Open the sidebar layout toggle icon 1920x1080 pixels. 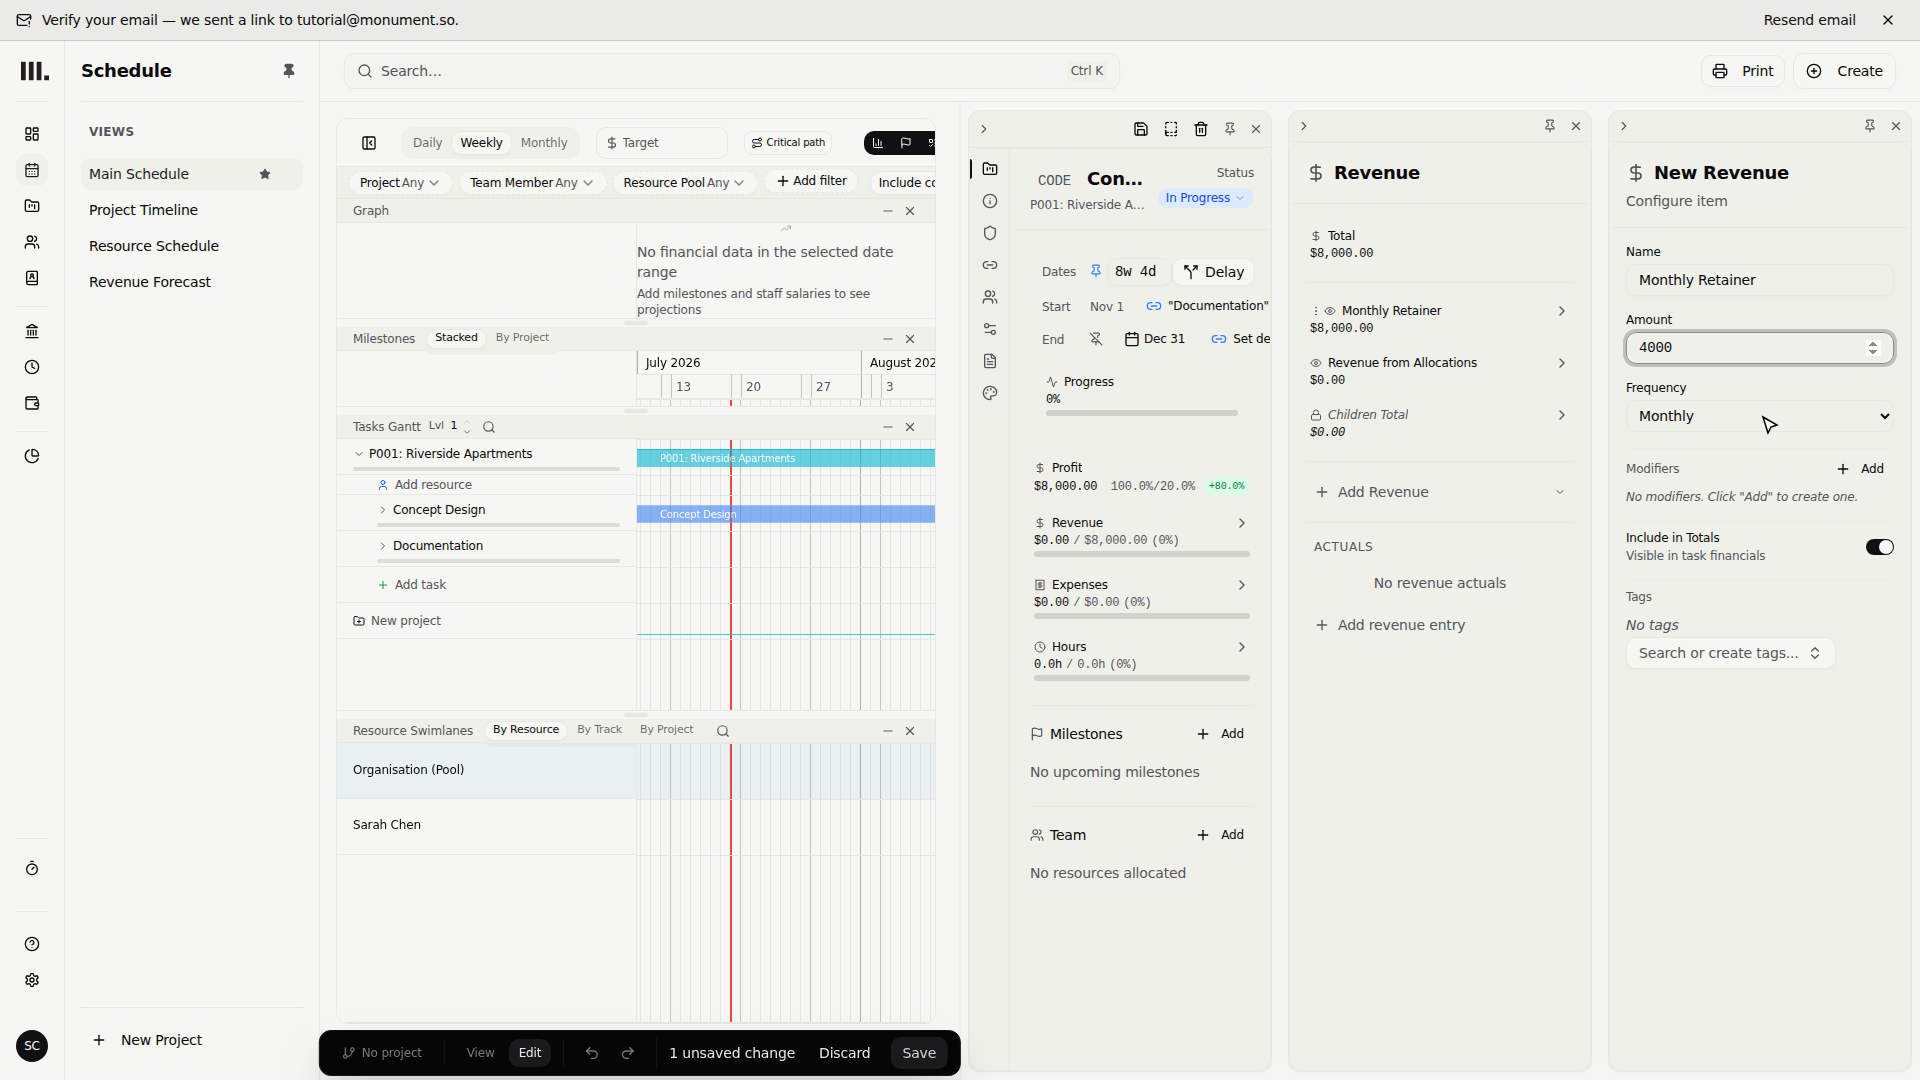(369, 143)
